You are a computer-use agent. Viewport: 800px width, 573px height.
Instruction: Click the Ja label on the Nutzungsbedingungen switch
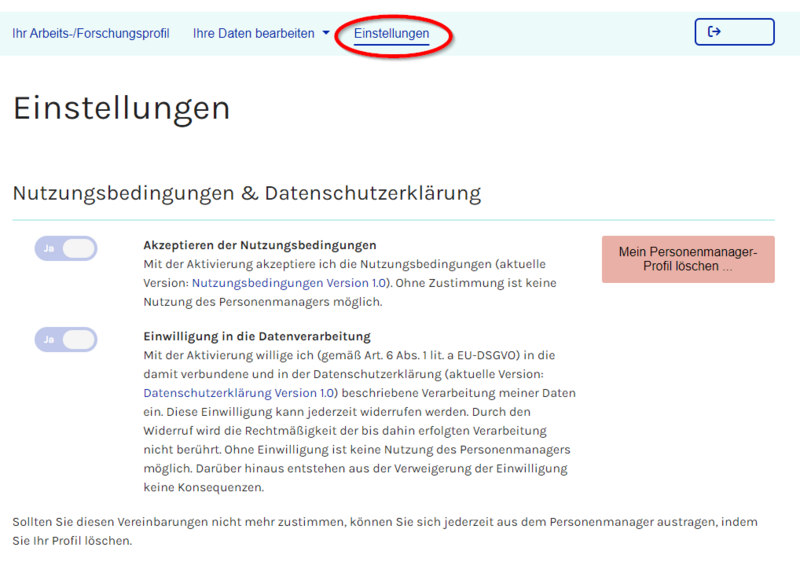coord(48,249)
